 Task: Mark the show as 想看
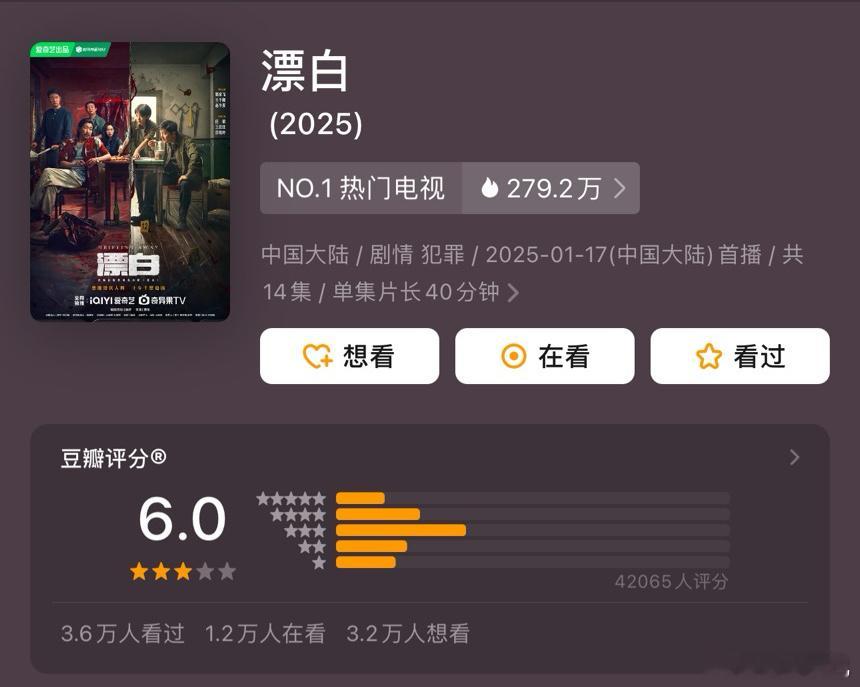pyautogui.click(x=349, y=356)
